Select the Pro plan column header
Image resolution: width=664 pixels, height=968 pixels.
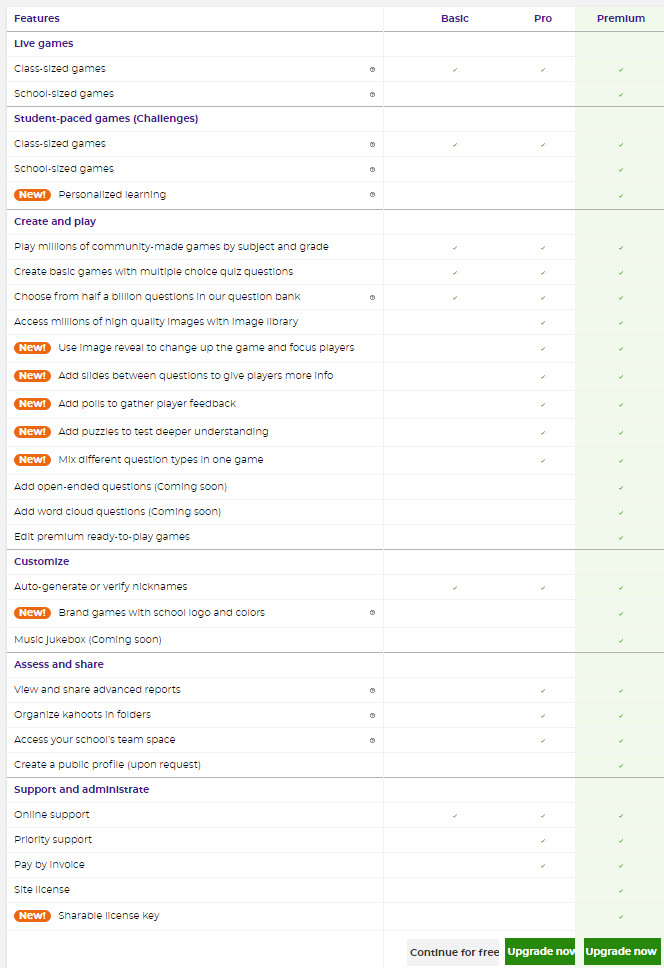coord(543,19)
